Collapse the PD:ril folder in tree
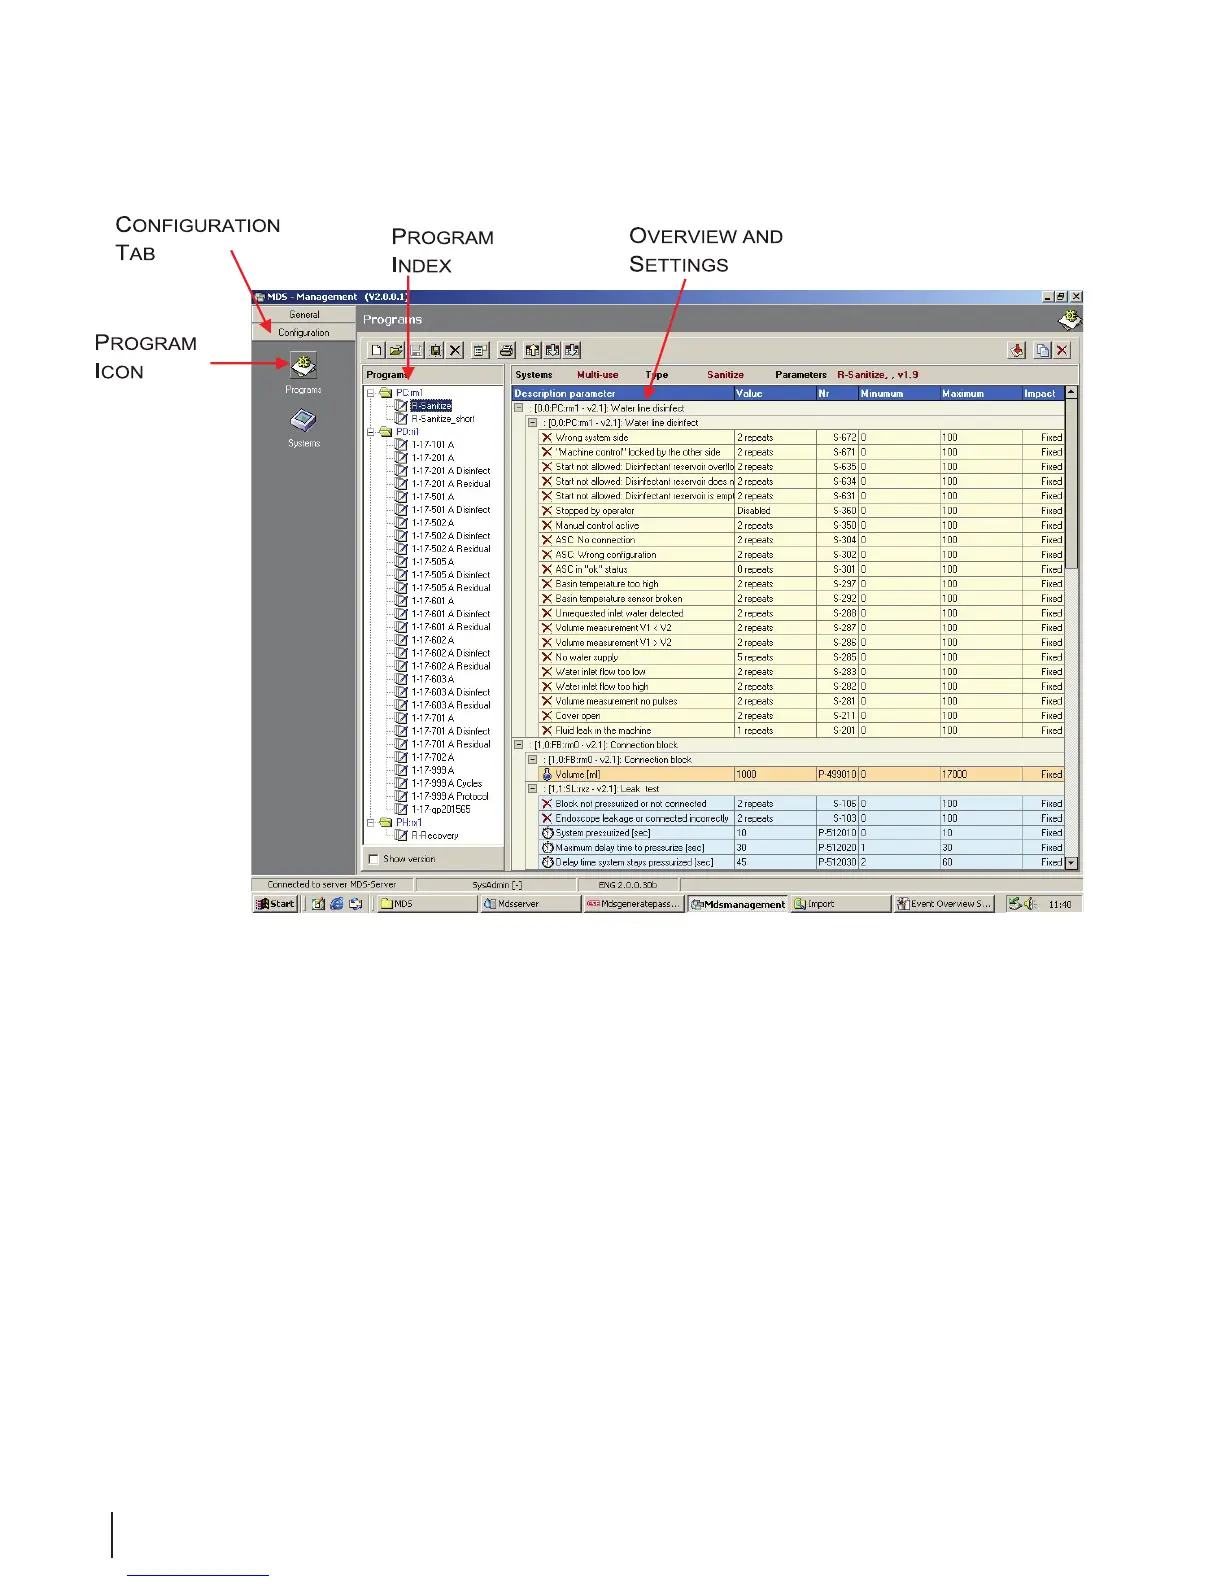The image size is (1224, 1584). click(371, 432)
